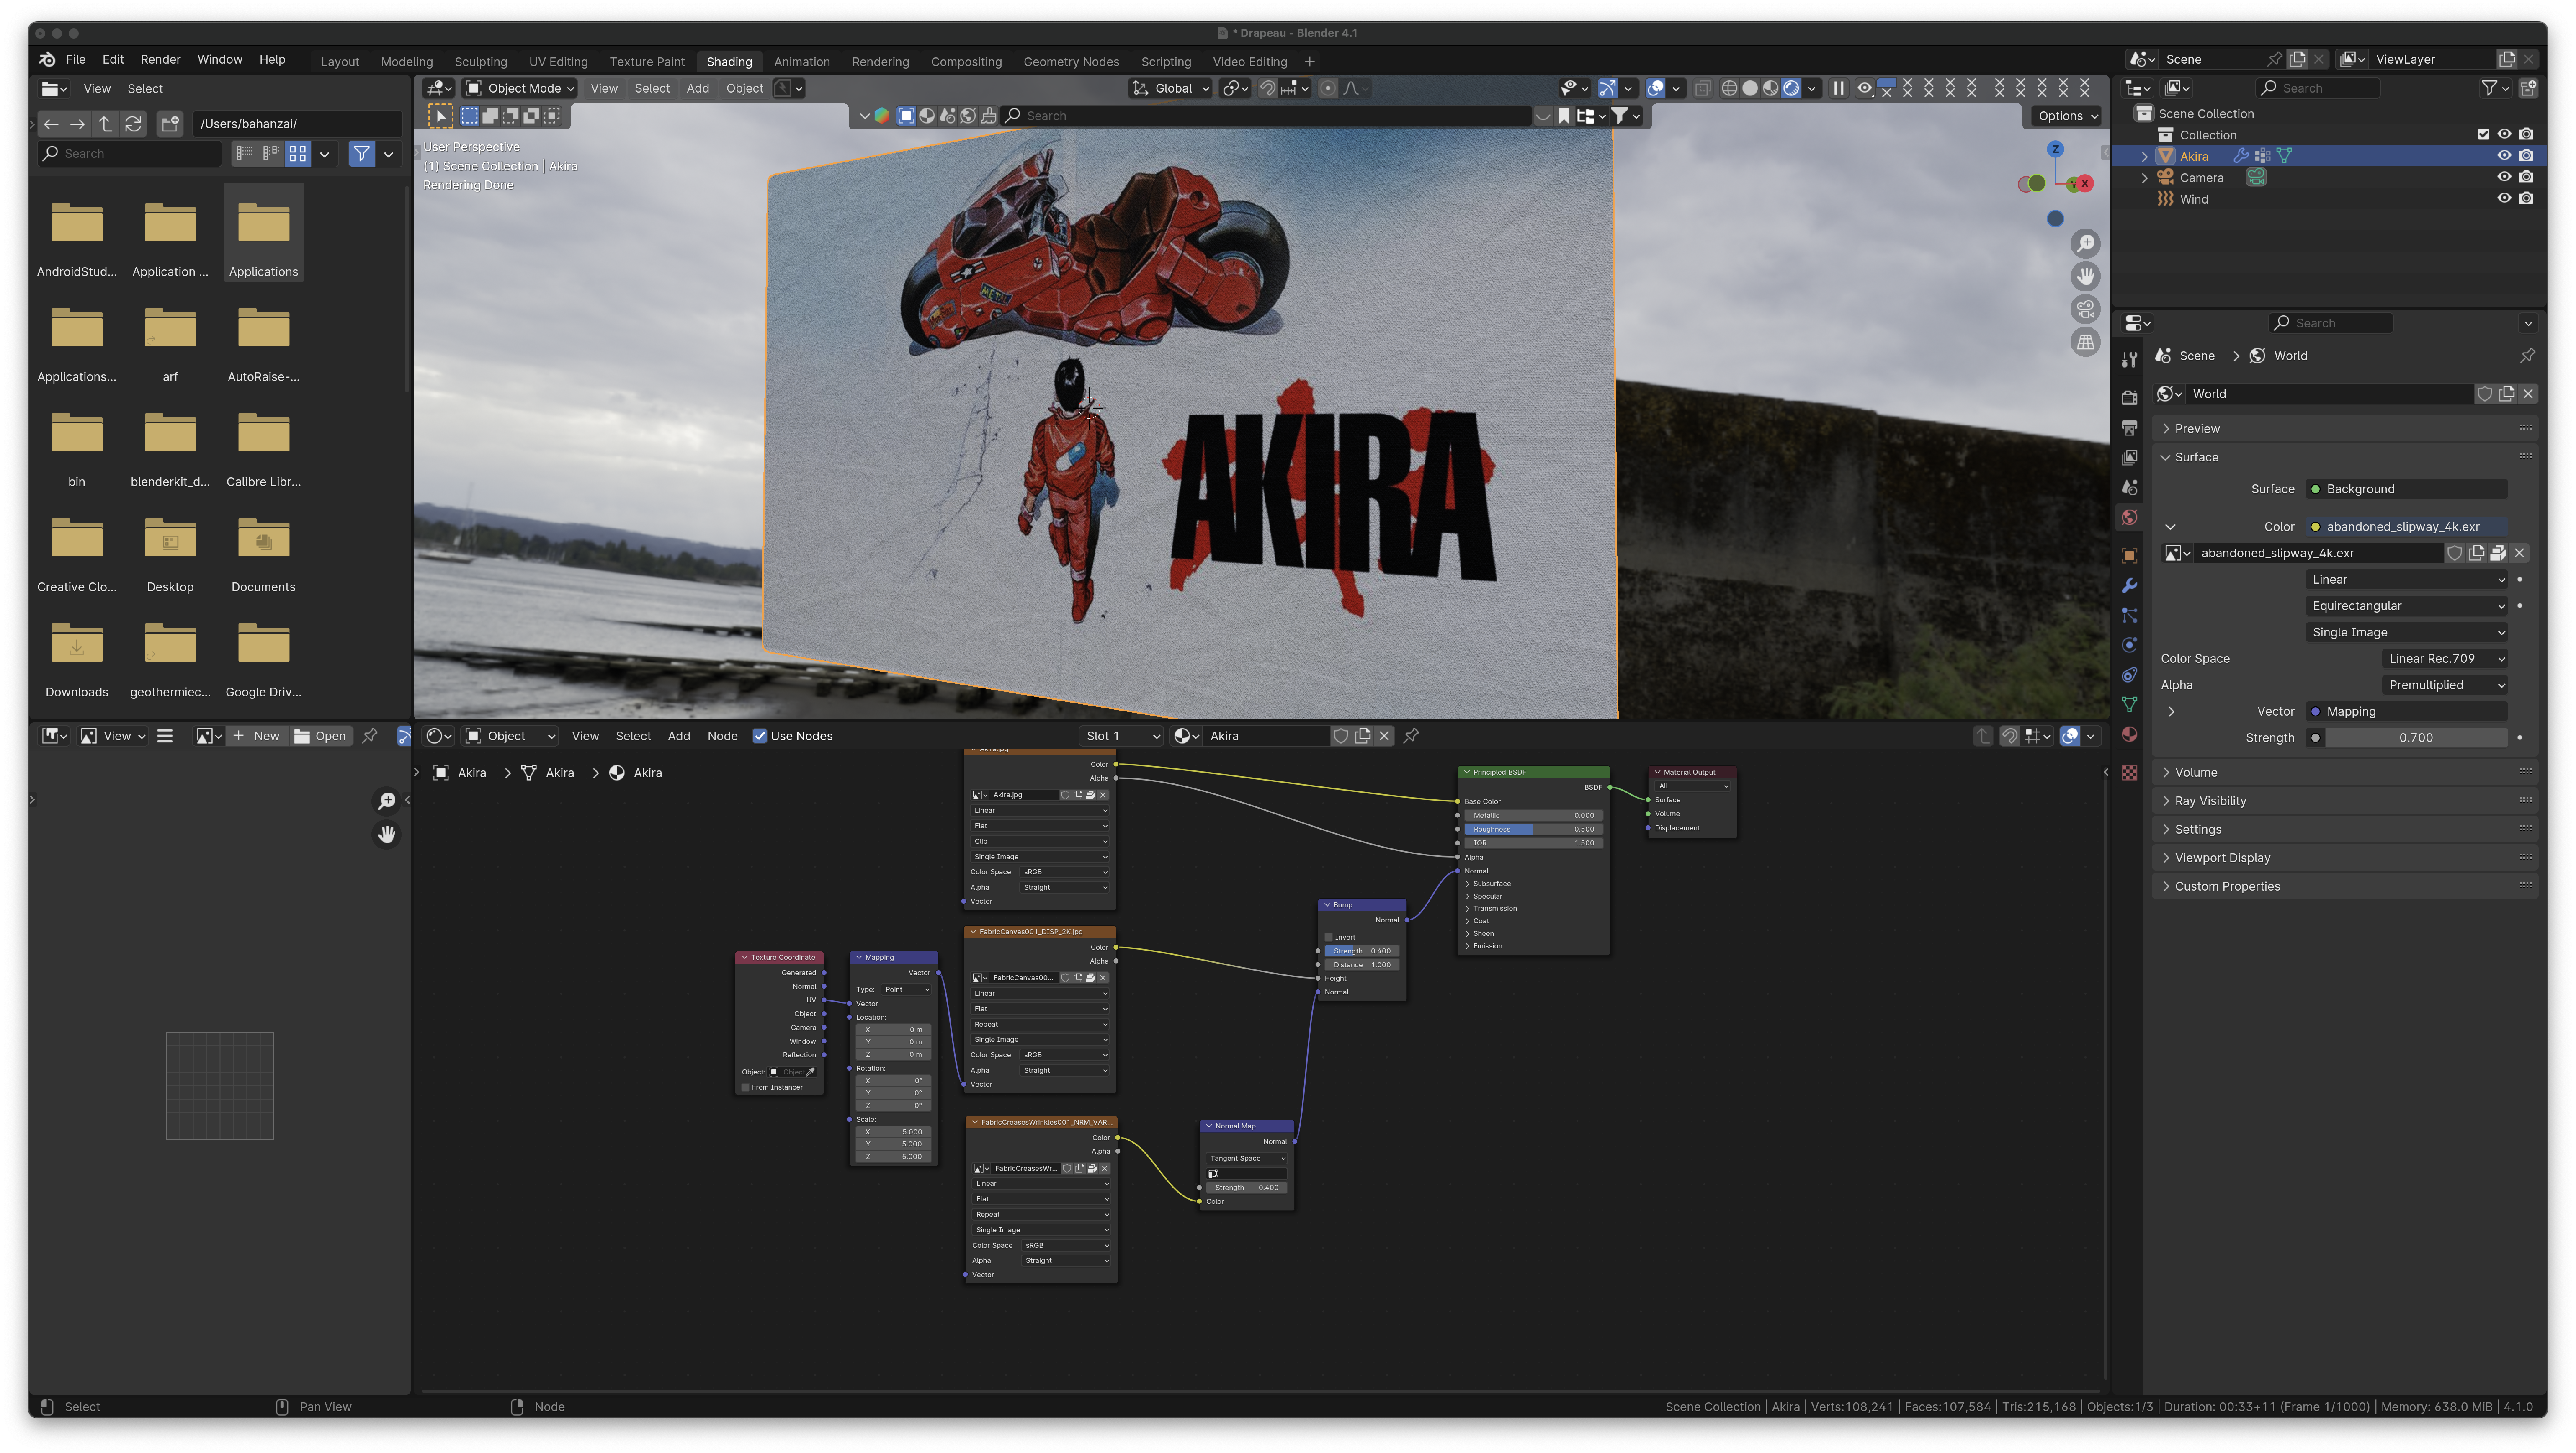This screenshot has height=1453, width=2576.
Task: Switch to the Geometry Nodes workspace tab
Action: point(1071,62)
